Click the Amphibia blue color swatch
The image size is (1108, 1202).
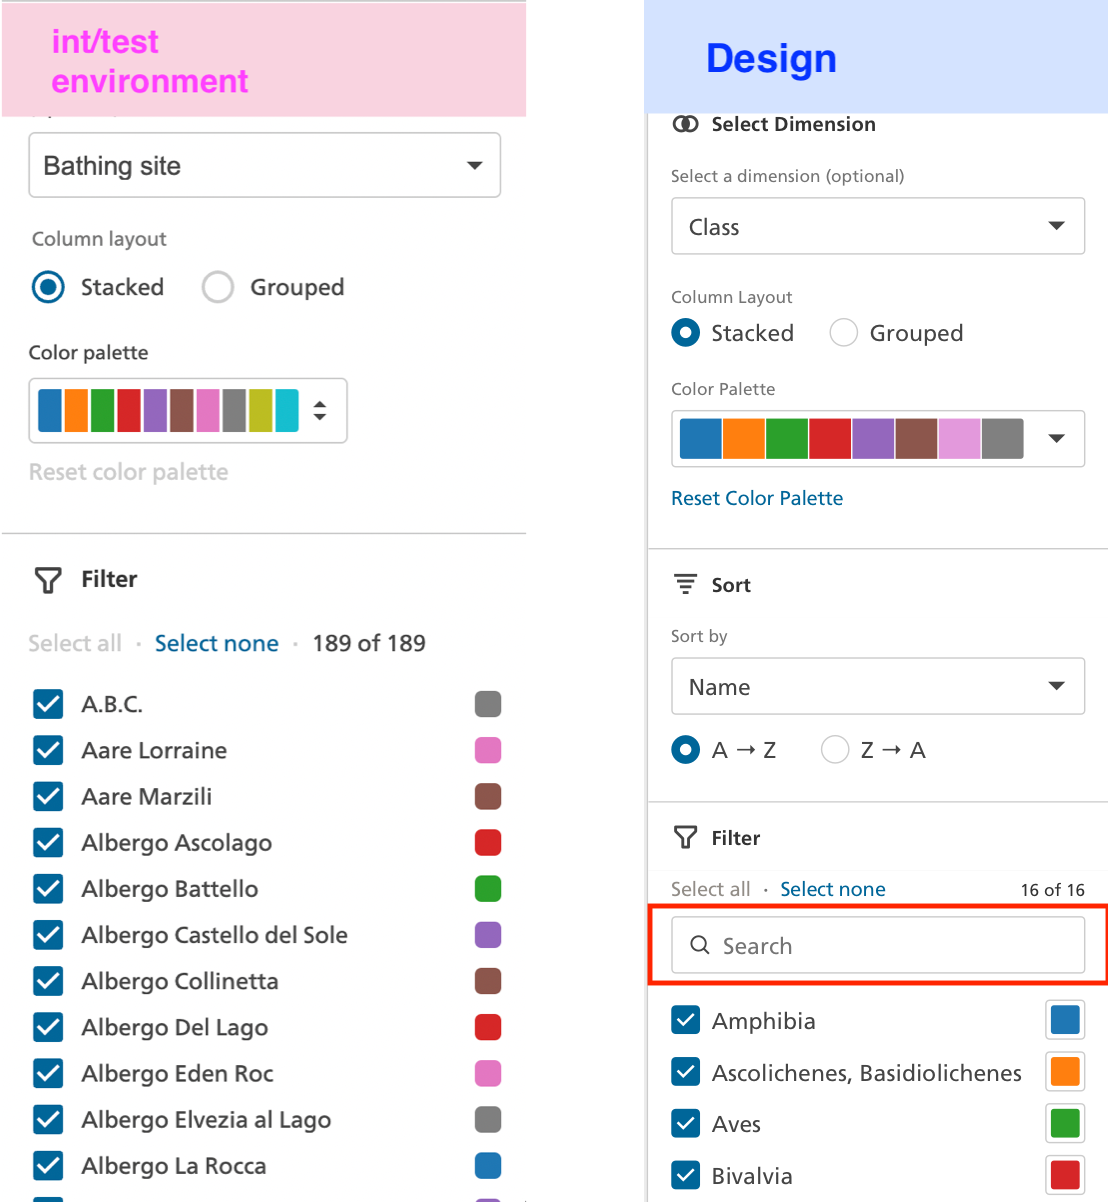pos(1065,1020)
